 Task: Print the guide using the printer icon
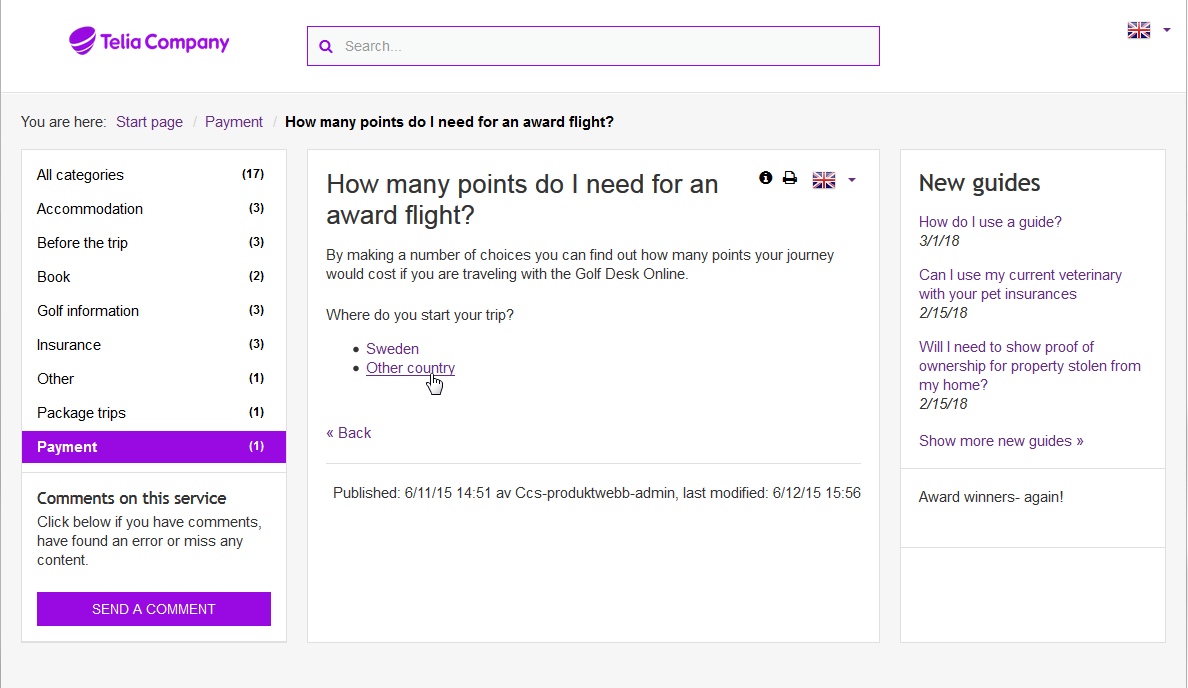point(790,178)
